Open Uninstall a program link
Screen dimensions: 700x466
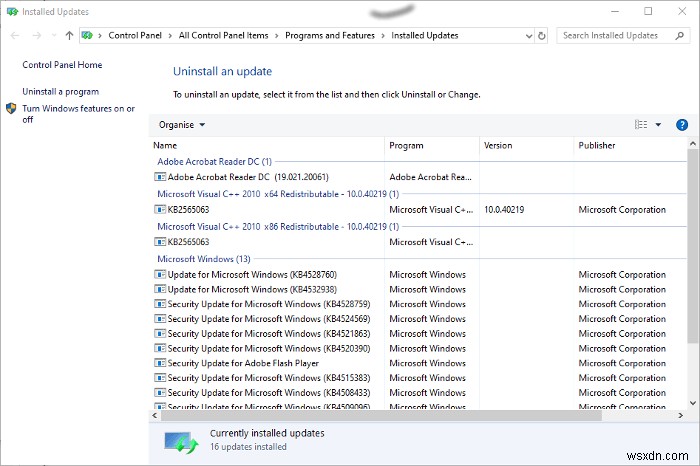point(61,92)
